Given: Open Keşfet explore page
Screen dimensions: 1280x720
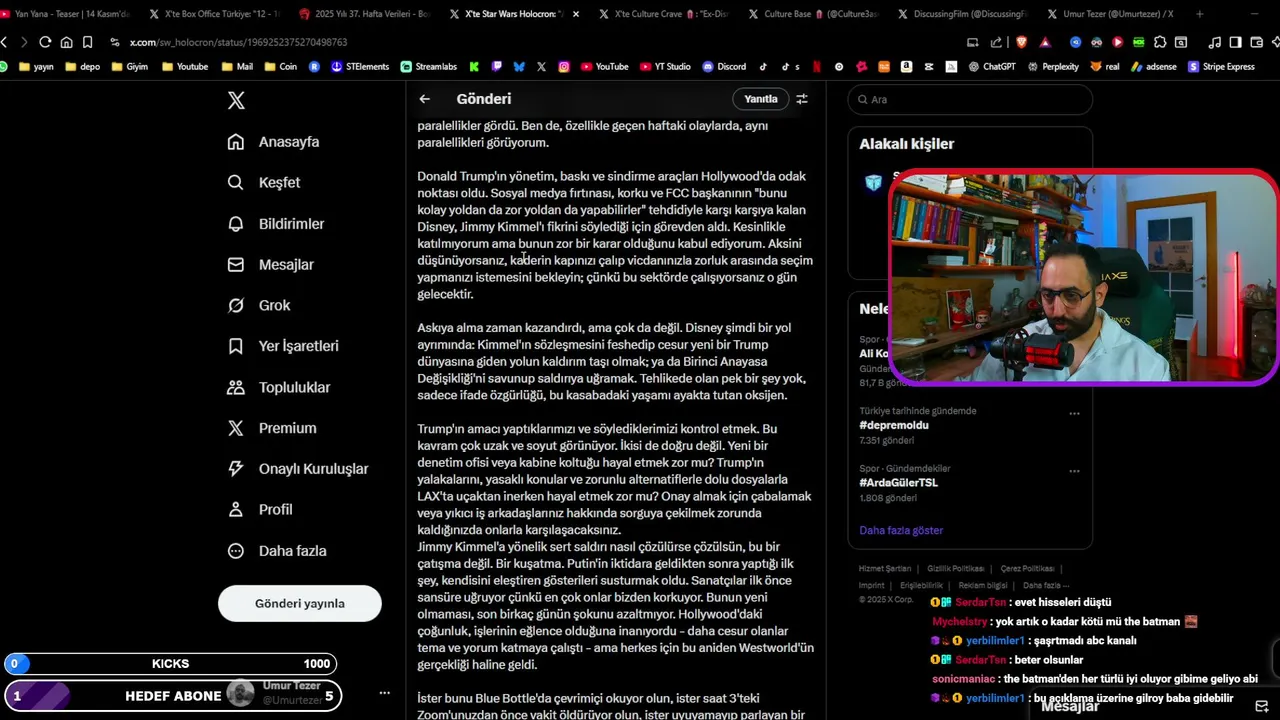Looking at the screenshot, I should (264, 183).
